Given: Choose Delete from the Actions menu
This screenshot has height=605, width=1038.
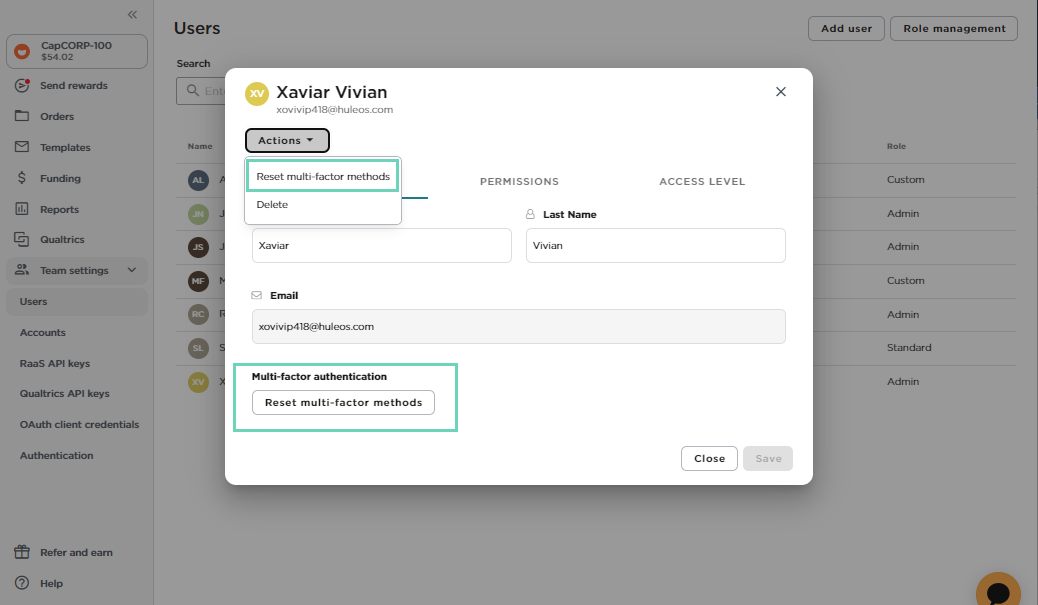Looking at the screenshot, I should point(272,205).
